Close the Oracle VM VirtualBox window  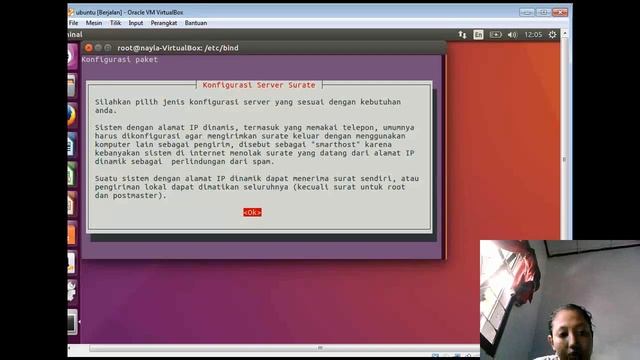coord(560,12)
